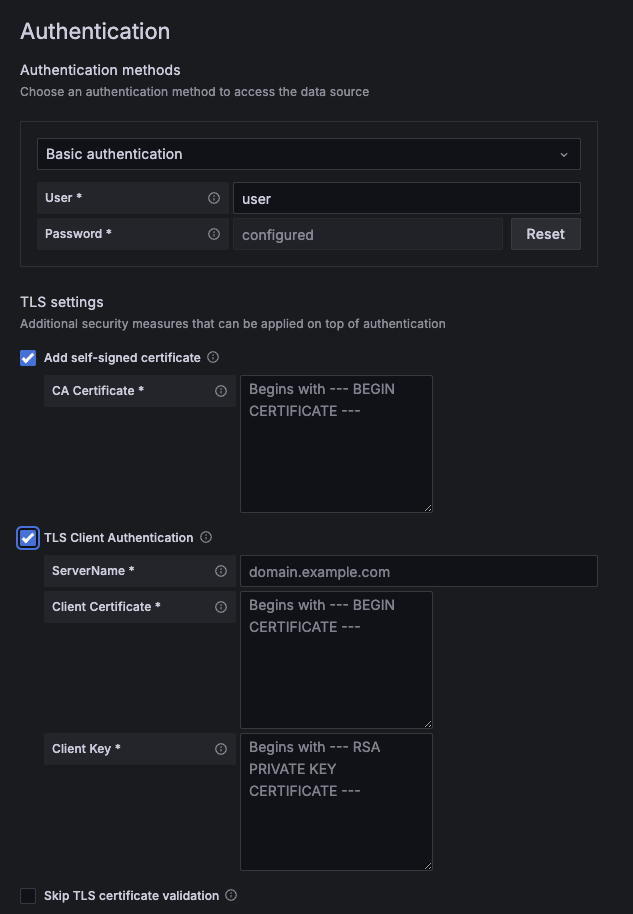
Task: Open tooltip icon for Skip TLS certificate validation
Action: click(229, 895)
